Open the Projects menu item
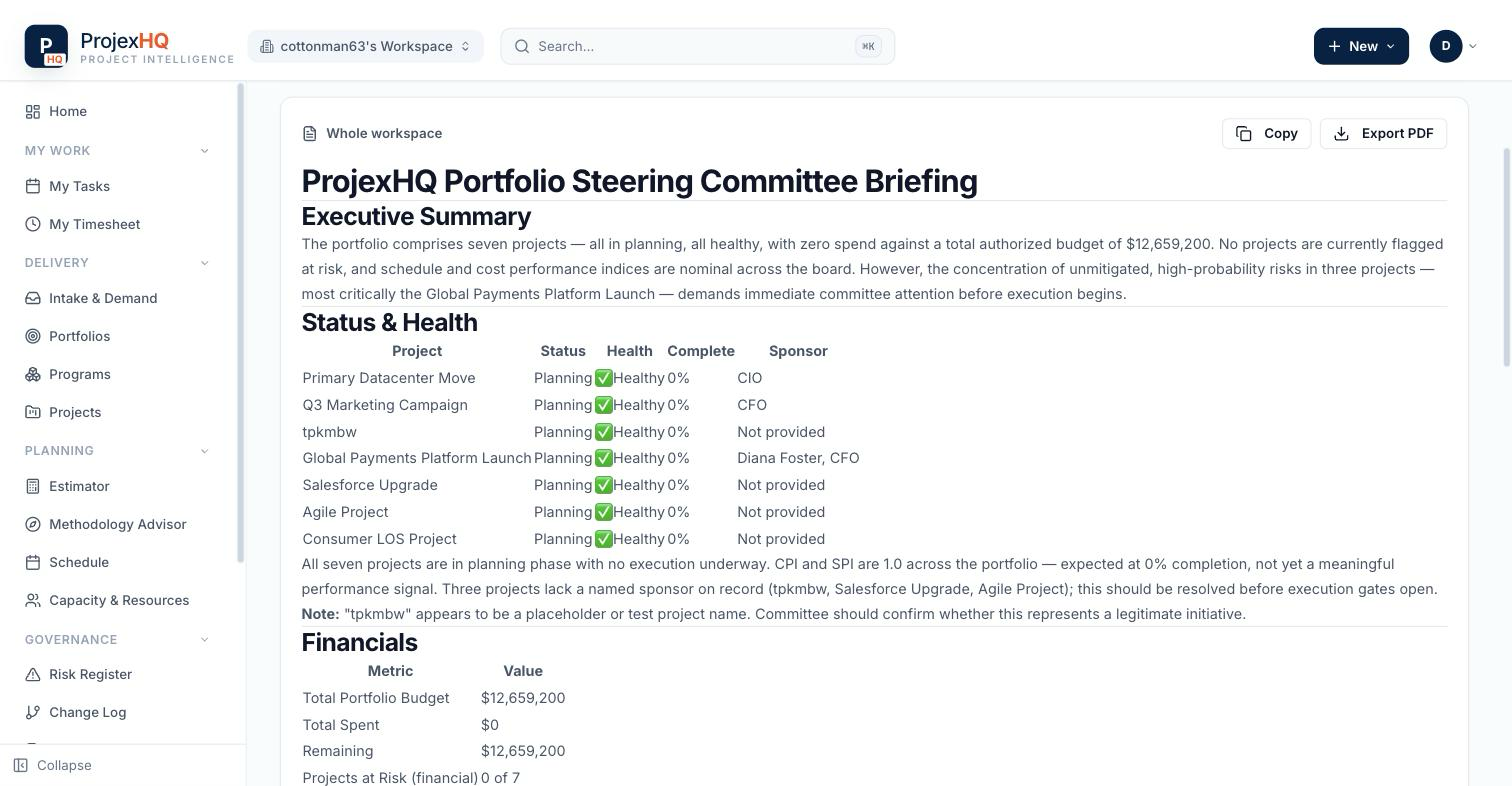 tap(75, 412)
